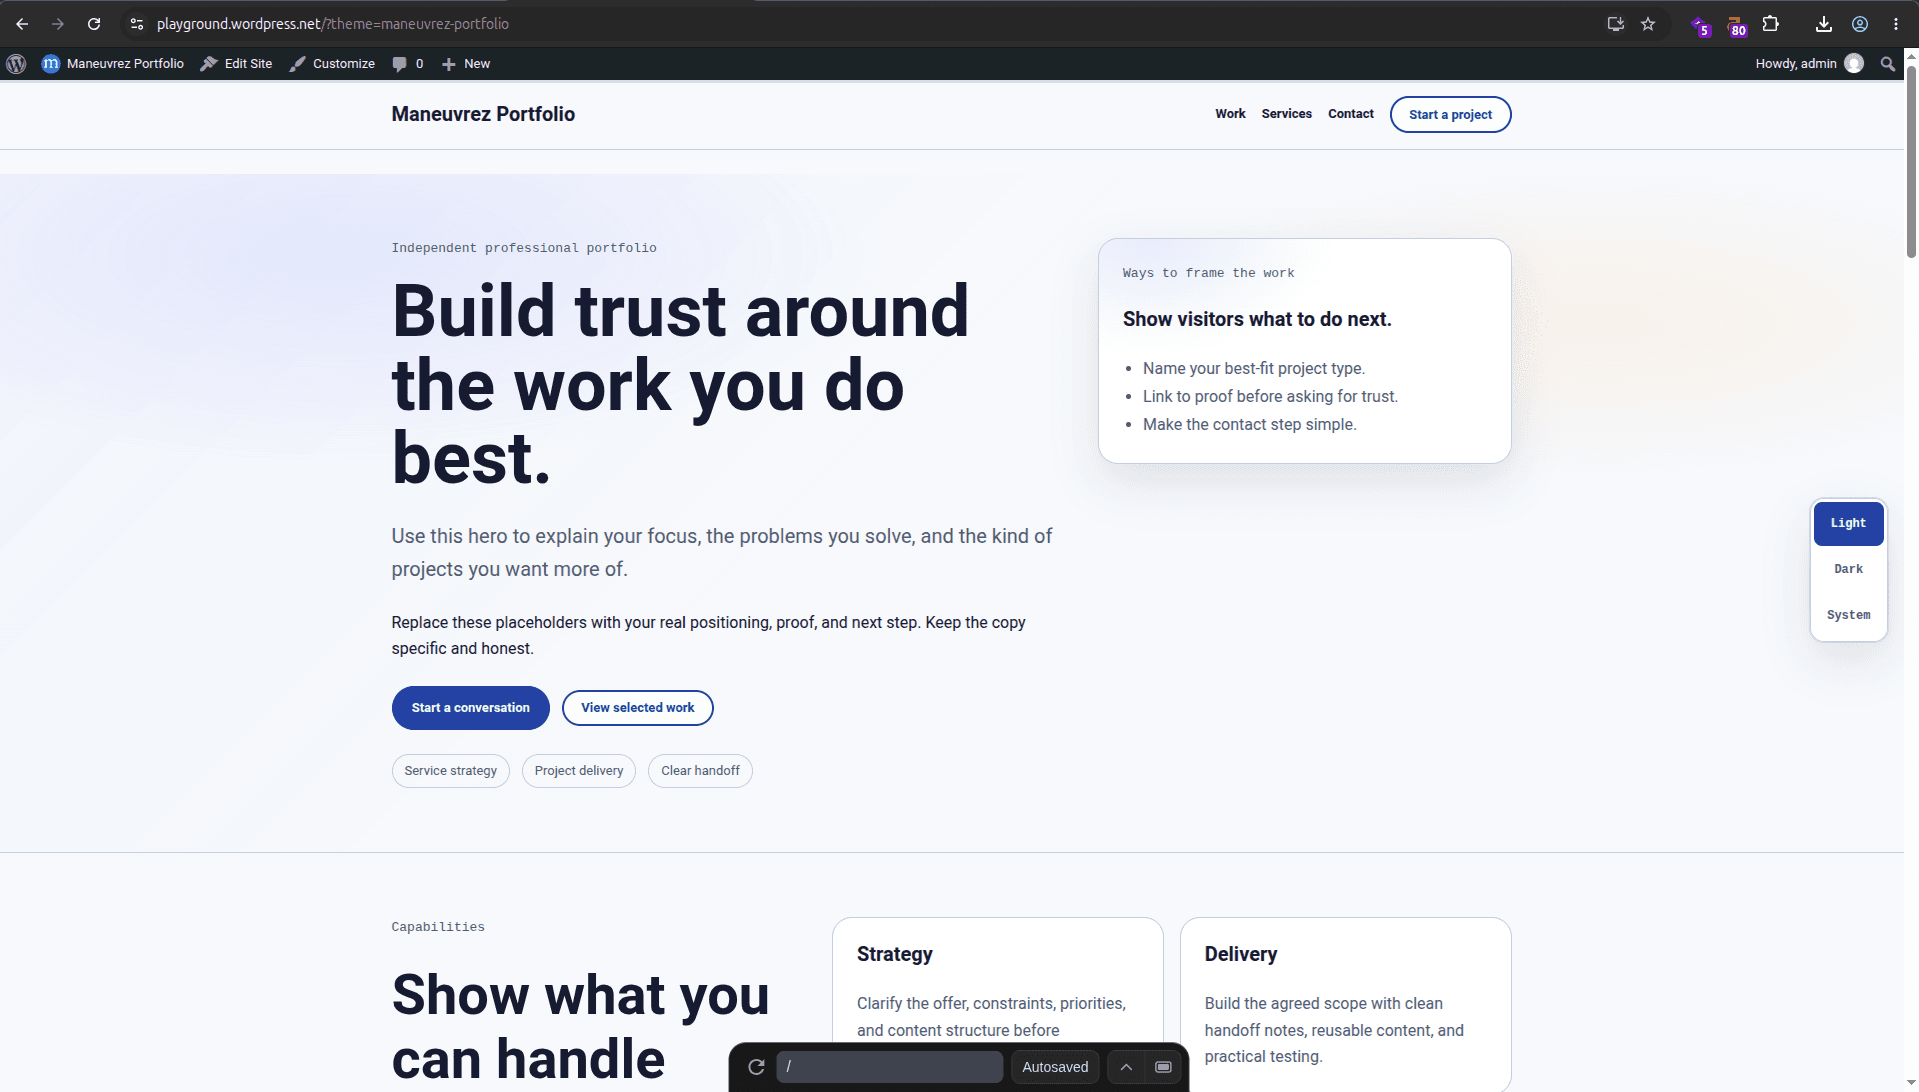
Task: Expand the Playground panel with up chevron
Action: point(1126,1067)
